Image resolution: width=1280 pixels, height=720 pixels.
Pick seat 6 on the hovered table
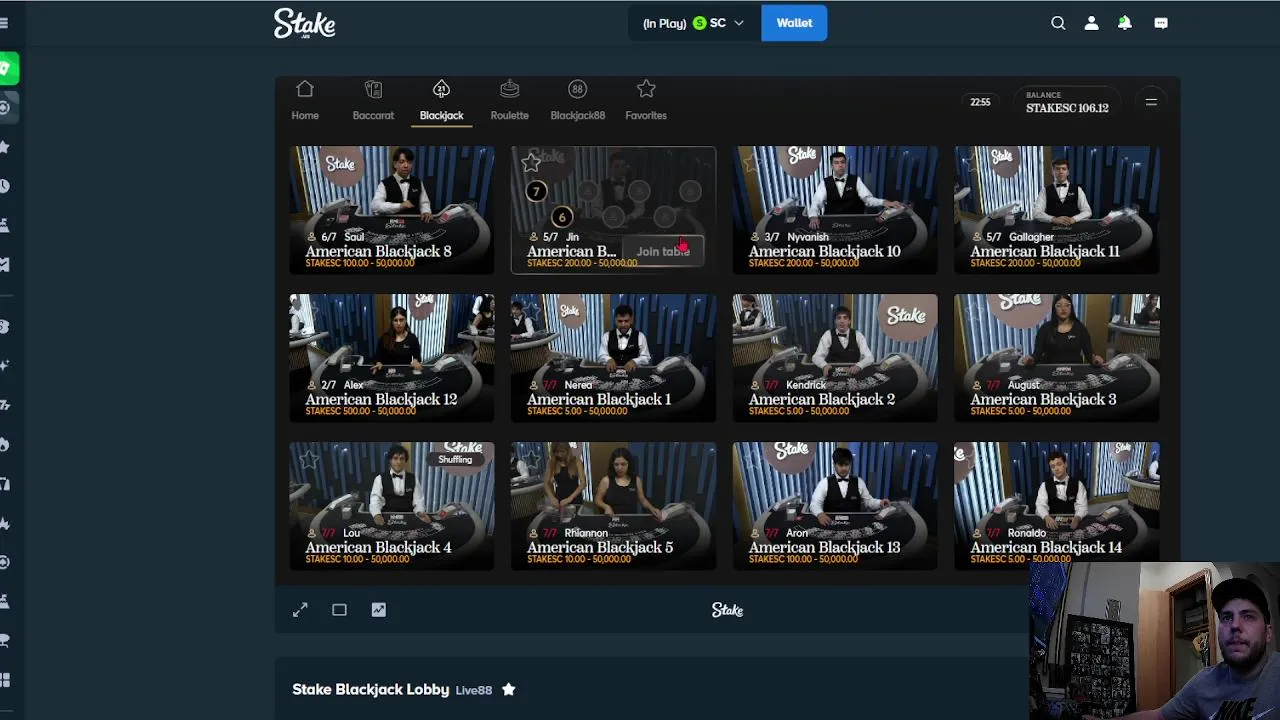562,216
